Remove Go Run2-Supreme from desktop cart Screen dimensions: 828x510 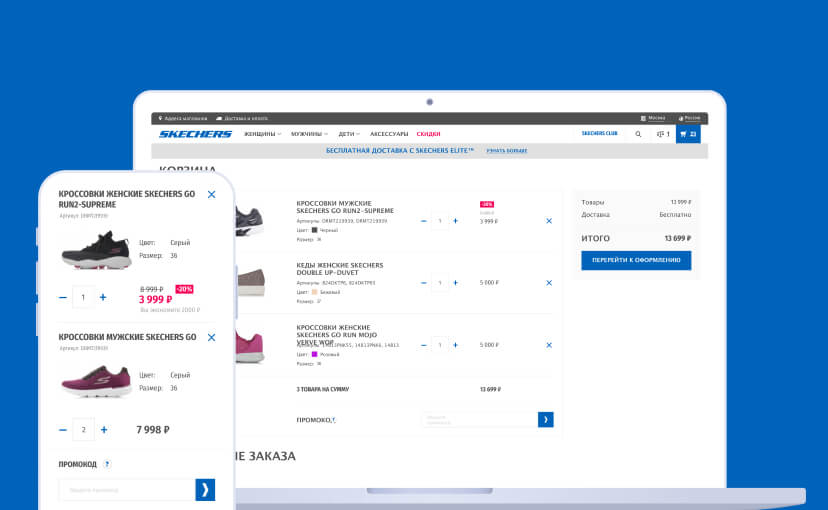point(548,221)
